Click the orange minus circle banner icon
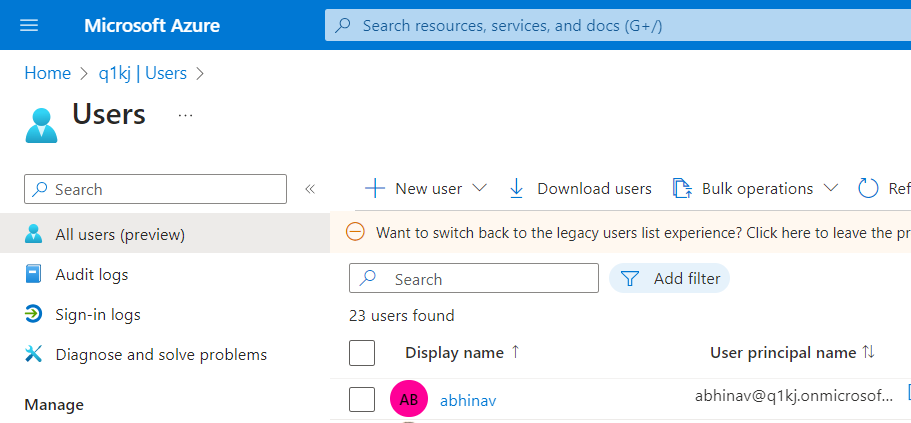911x423 pixels. (355, 232)
